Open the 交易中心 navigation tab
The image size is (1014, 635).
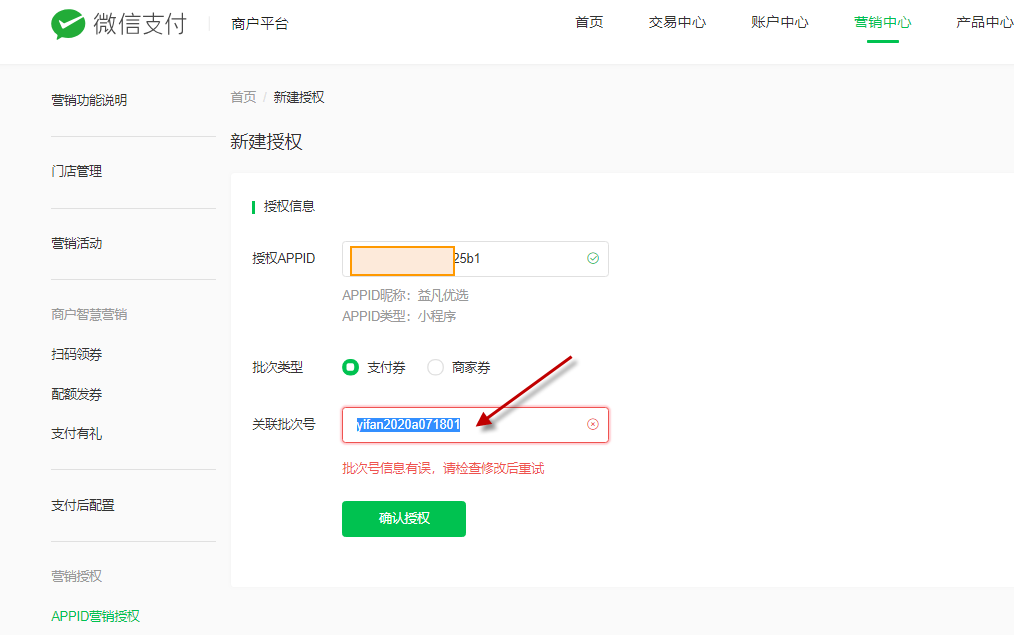(x=677, y=22)
